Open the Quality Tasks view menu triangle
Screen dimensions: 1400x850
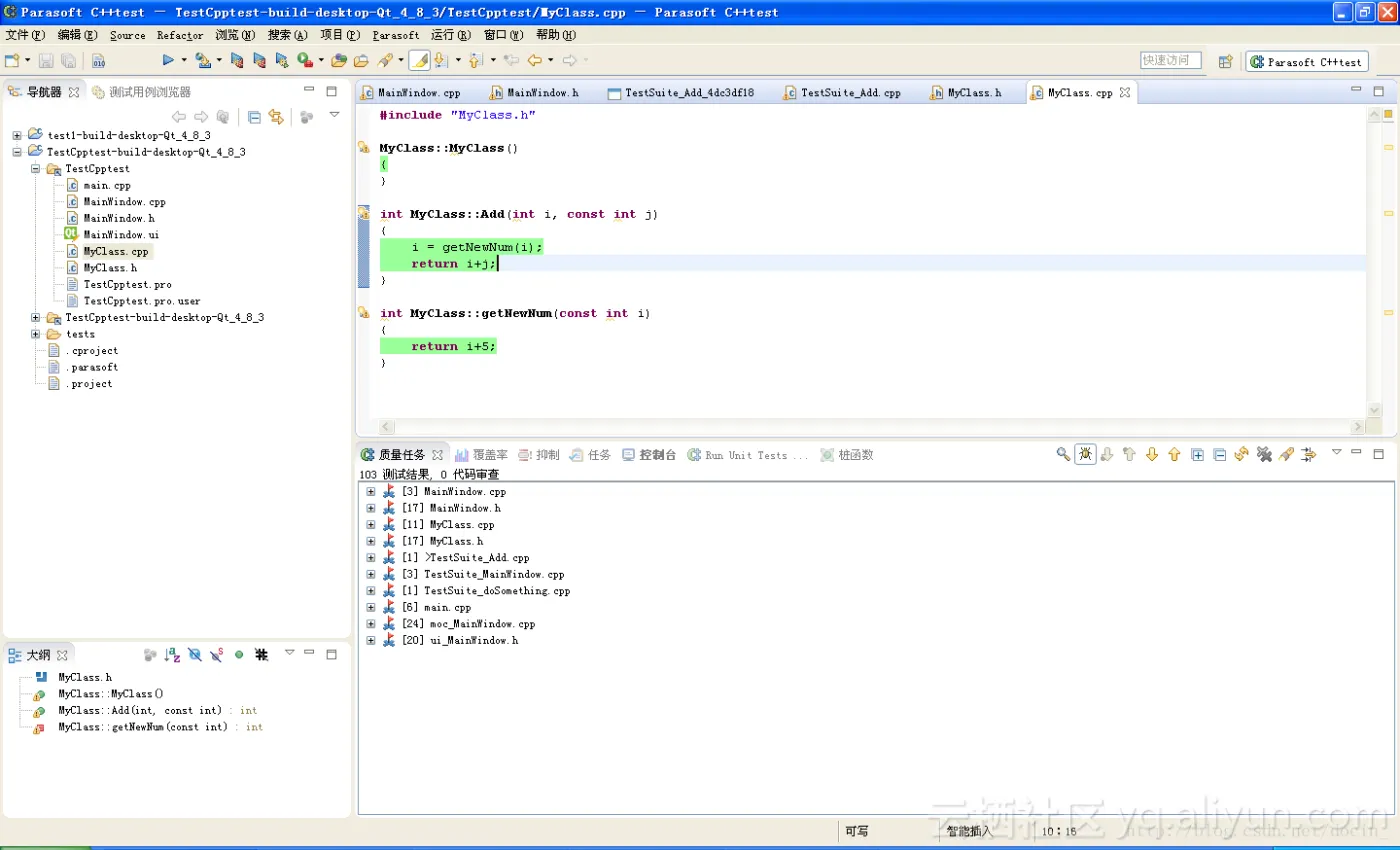(x=1337, y=452)
